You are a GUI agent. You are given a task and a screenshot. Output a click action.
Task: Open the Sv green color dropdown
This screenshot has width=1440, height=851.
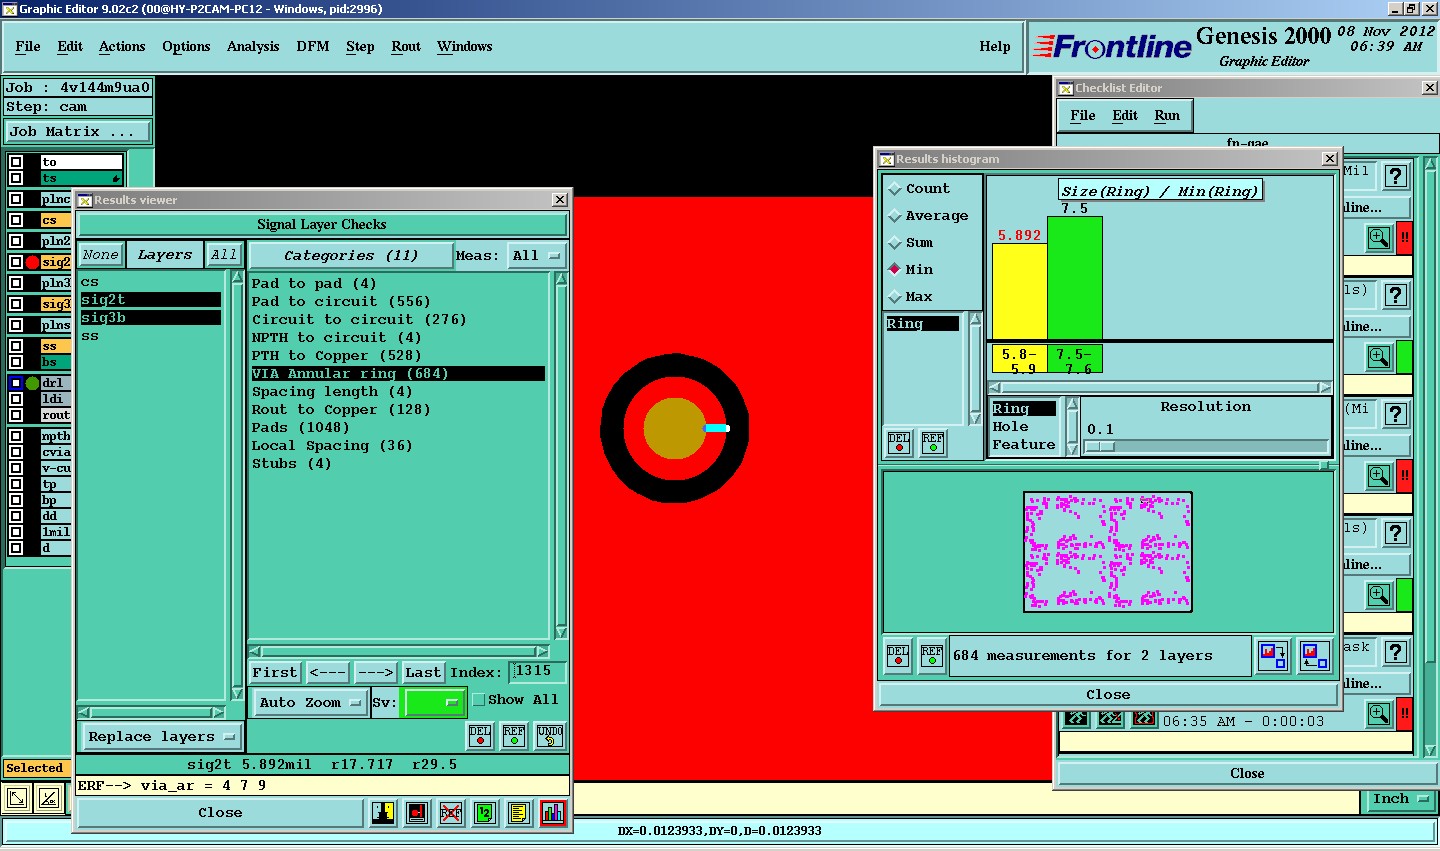(433, 702)
